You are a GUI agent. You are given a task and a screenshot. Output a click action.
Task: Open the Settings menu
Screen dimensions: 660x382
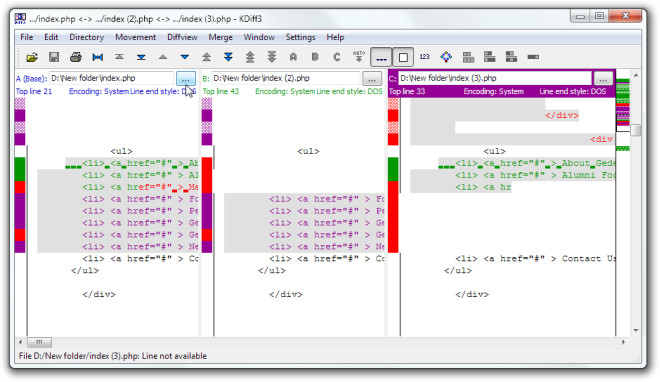click(301, 37)
